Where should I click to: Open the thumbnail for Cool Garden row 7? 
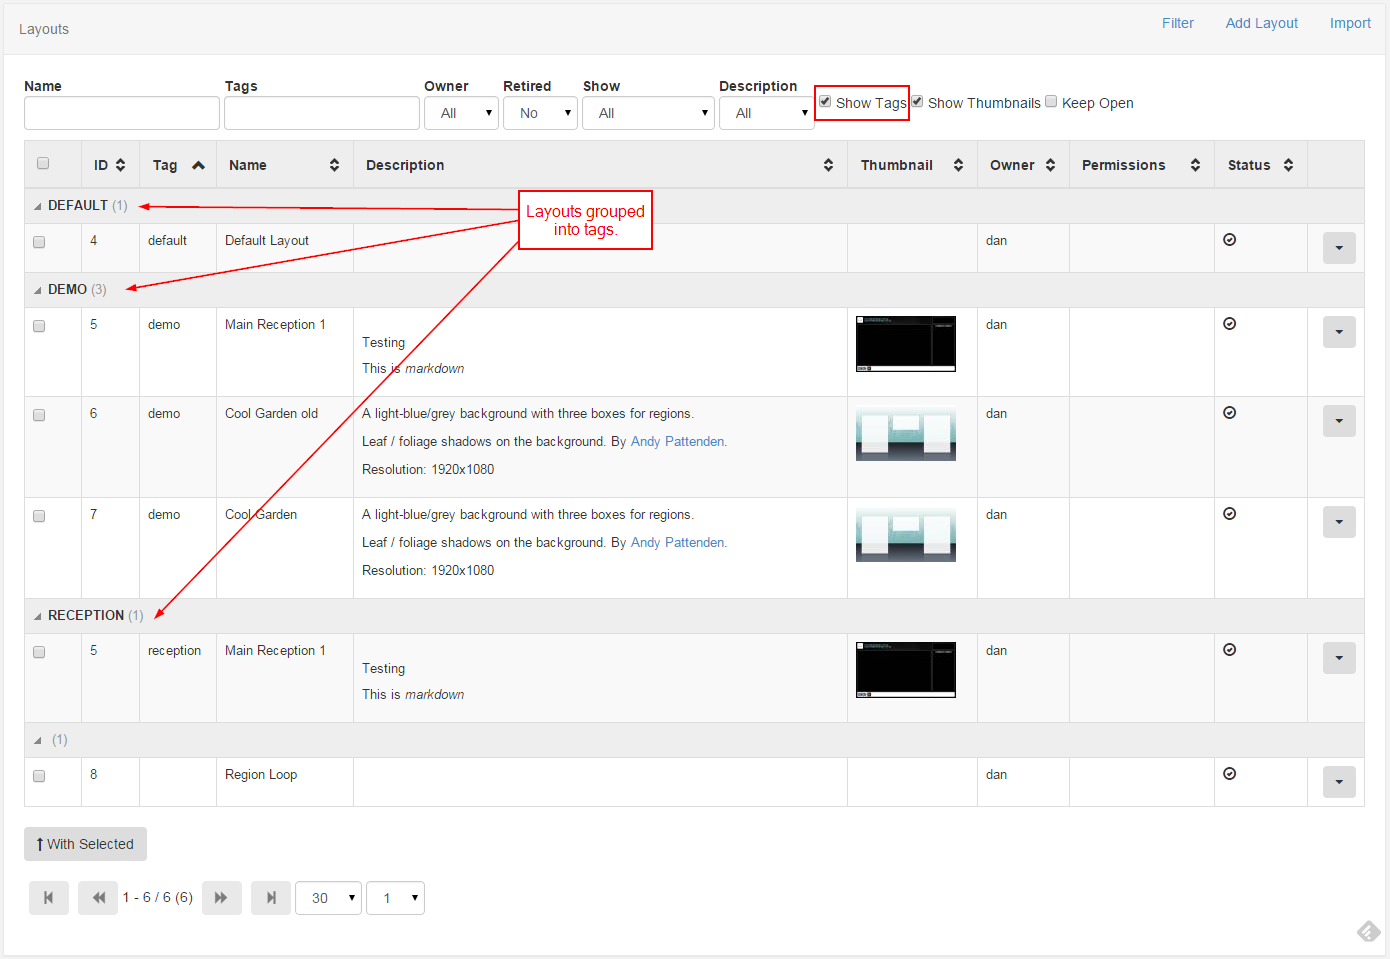(906, 534)
